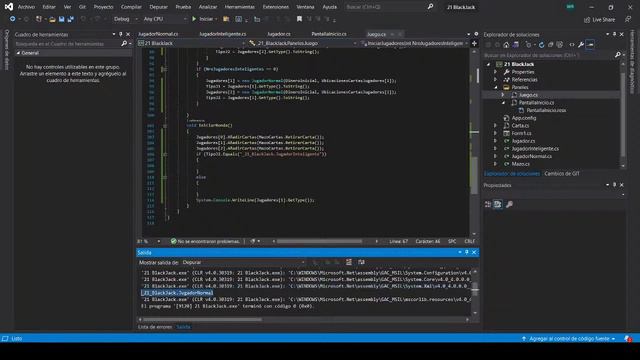Expand the Properties node
640x360 pixels.
click(496, 72)
